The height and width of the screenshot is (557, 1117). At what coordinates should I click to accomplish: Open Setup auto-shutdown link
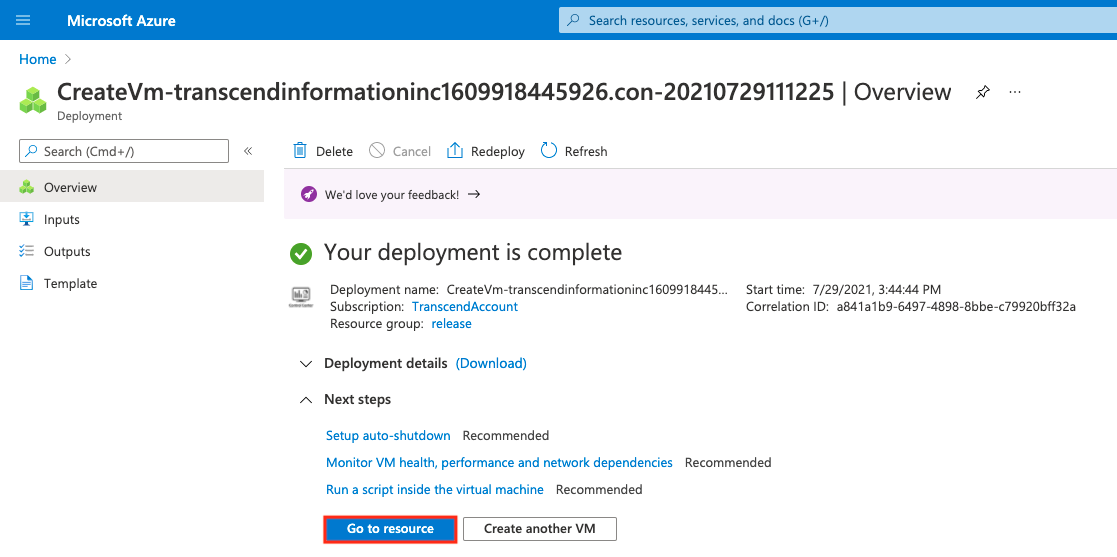coord(388,435)
